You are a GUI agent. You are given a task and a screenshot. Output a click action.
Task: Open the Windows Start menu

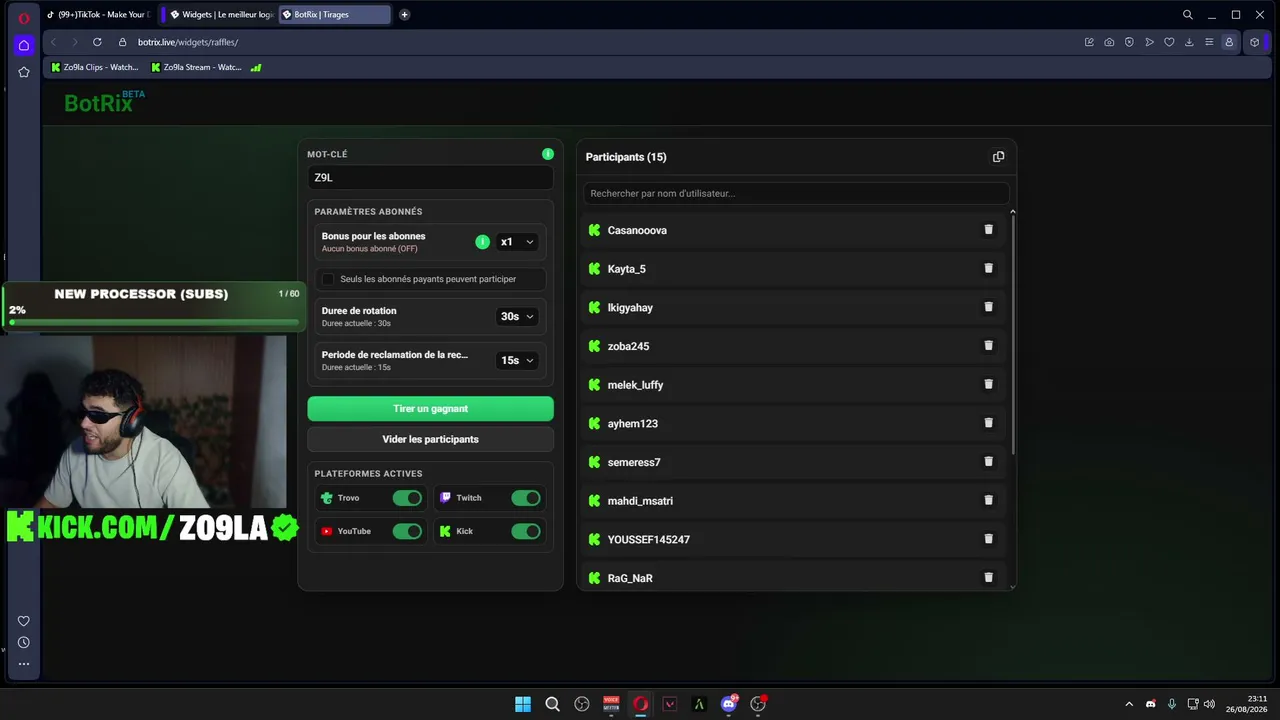[522, 704]
